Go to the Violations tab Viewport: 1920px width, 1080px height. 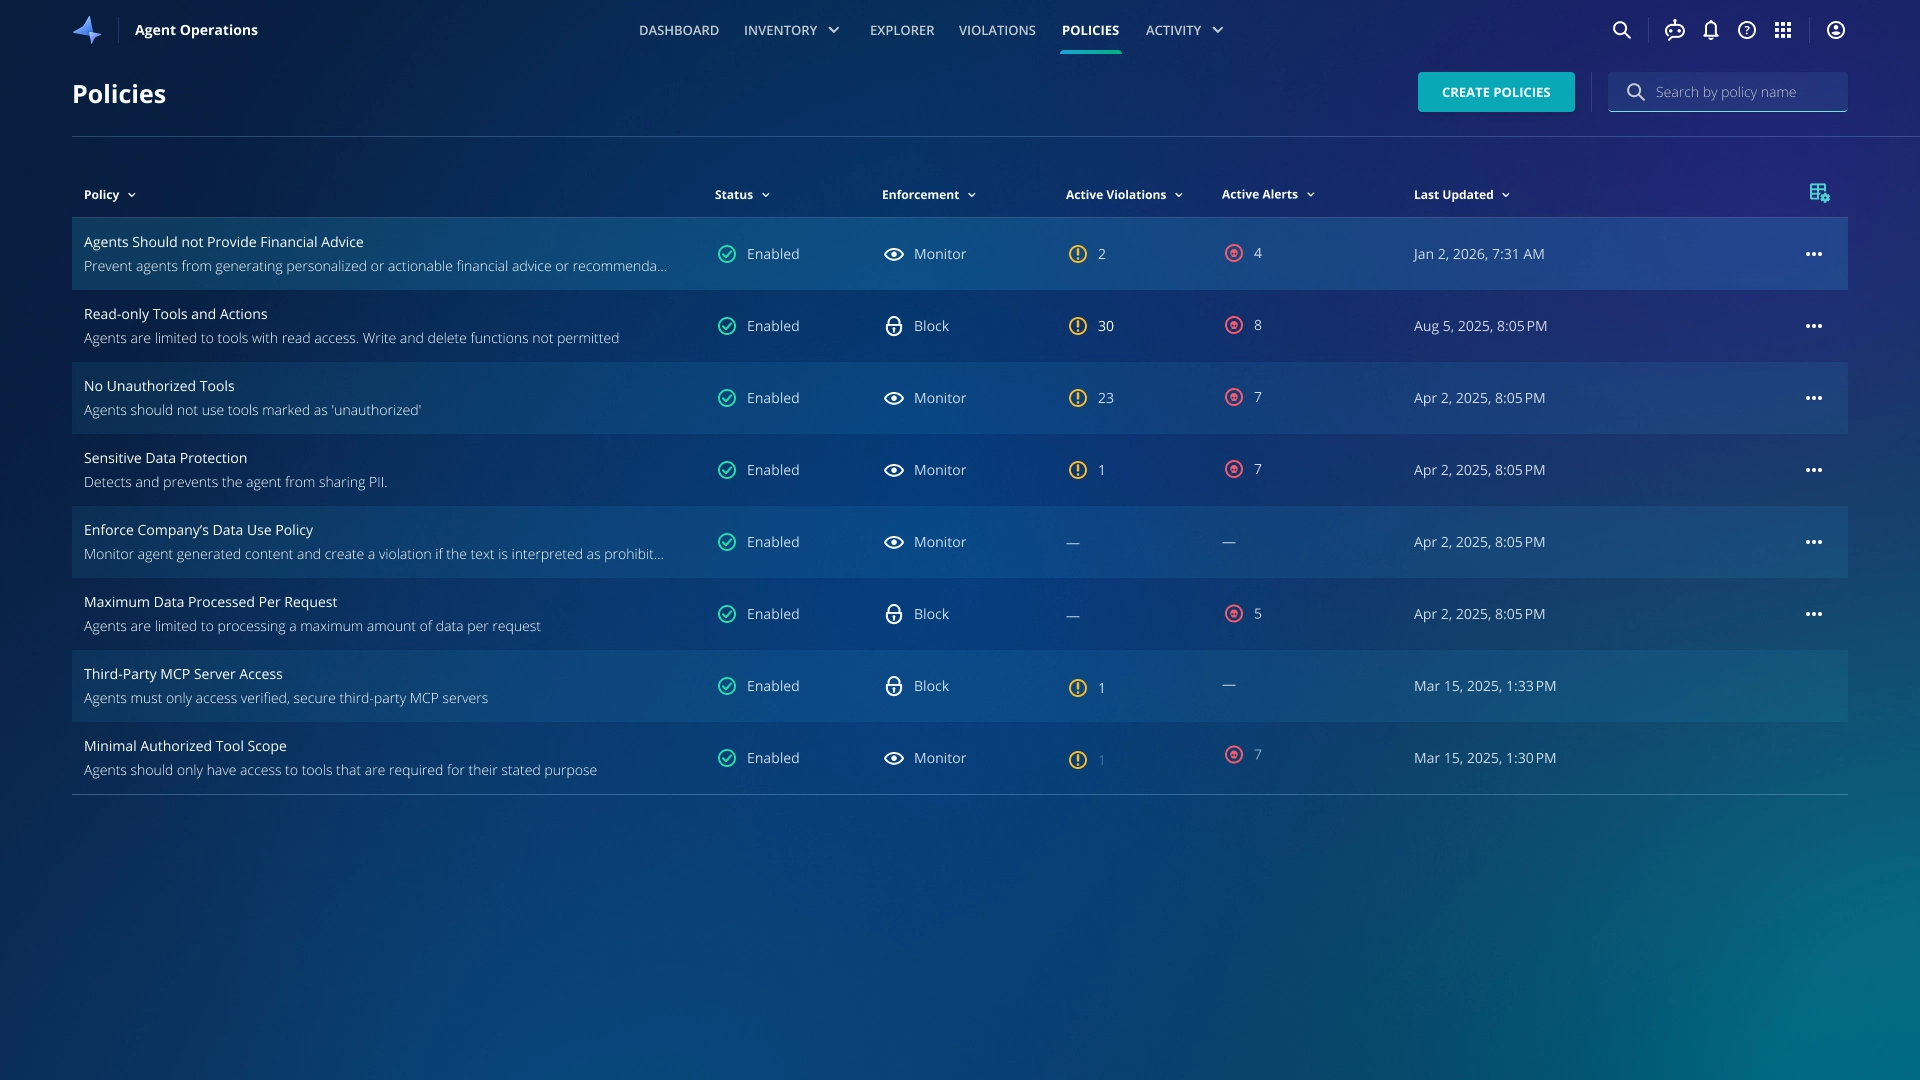point(996,30)
